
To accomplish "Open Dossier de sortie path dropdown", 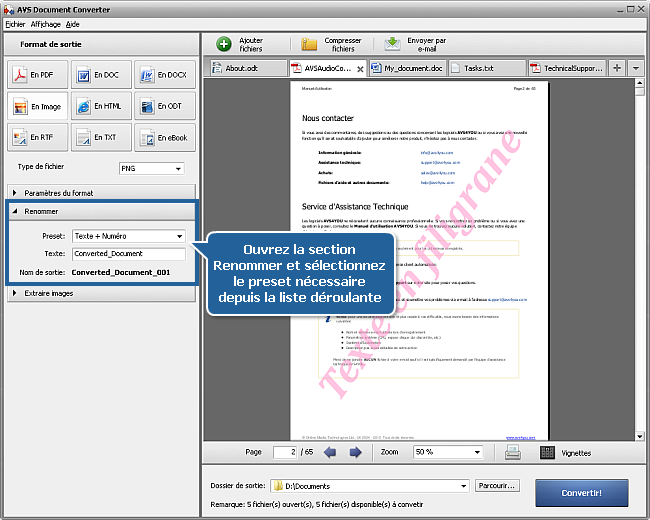I will (x=369, y=486).
